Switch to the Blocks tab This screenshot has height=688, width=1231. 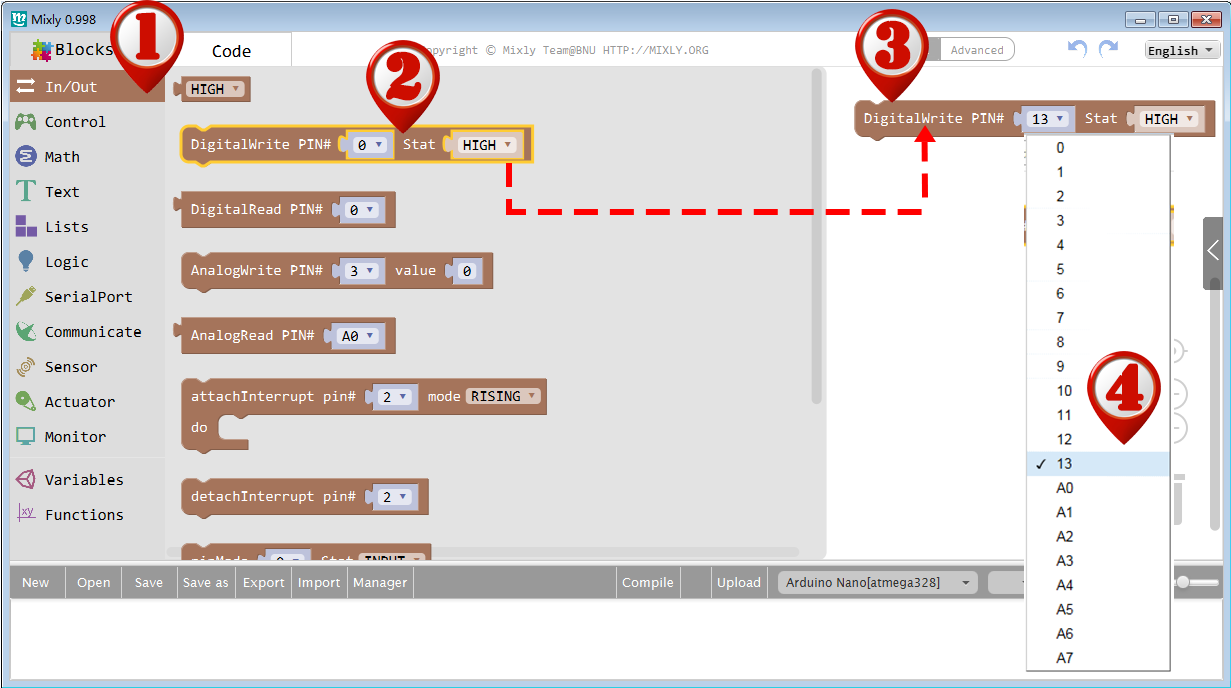73,50
